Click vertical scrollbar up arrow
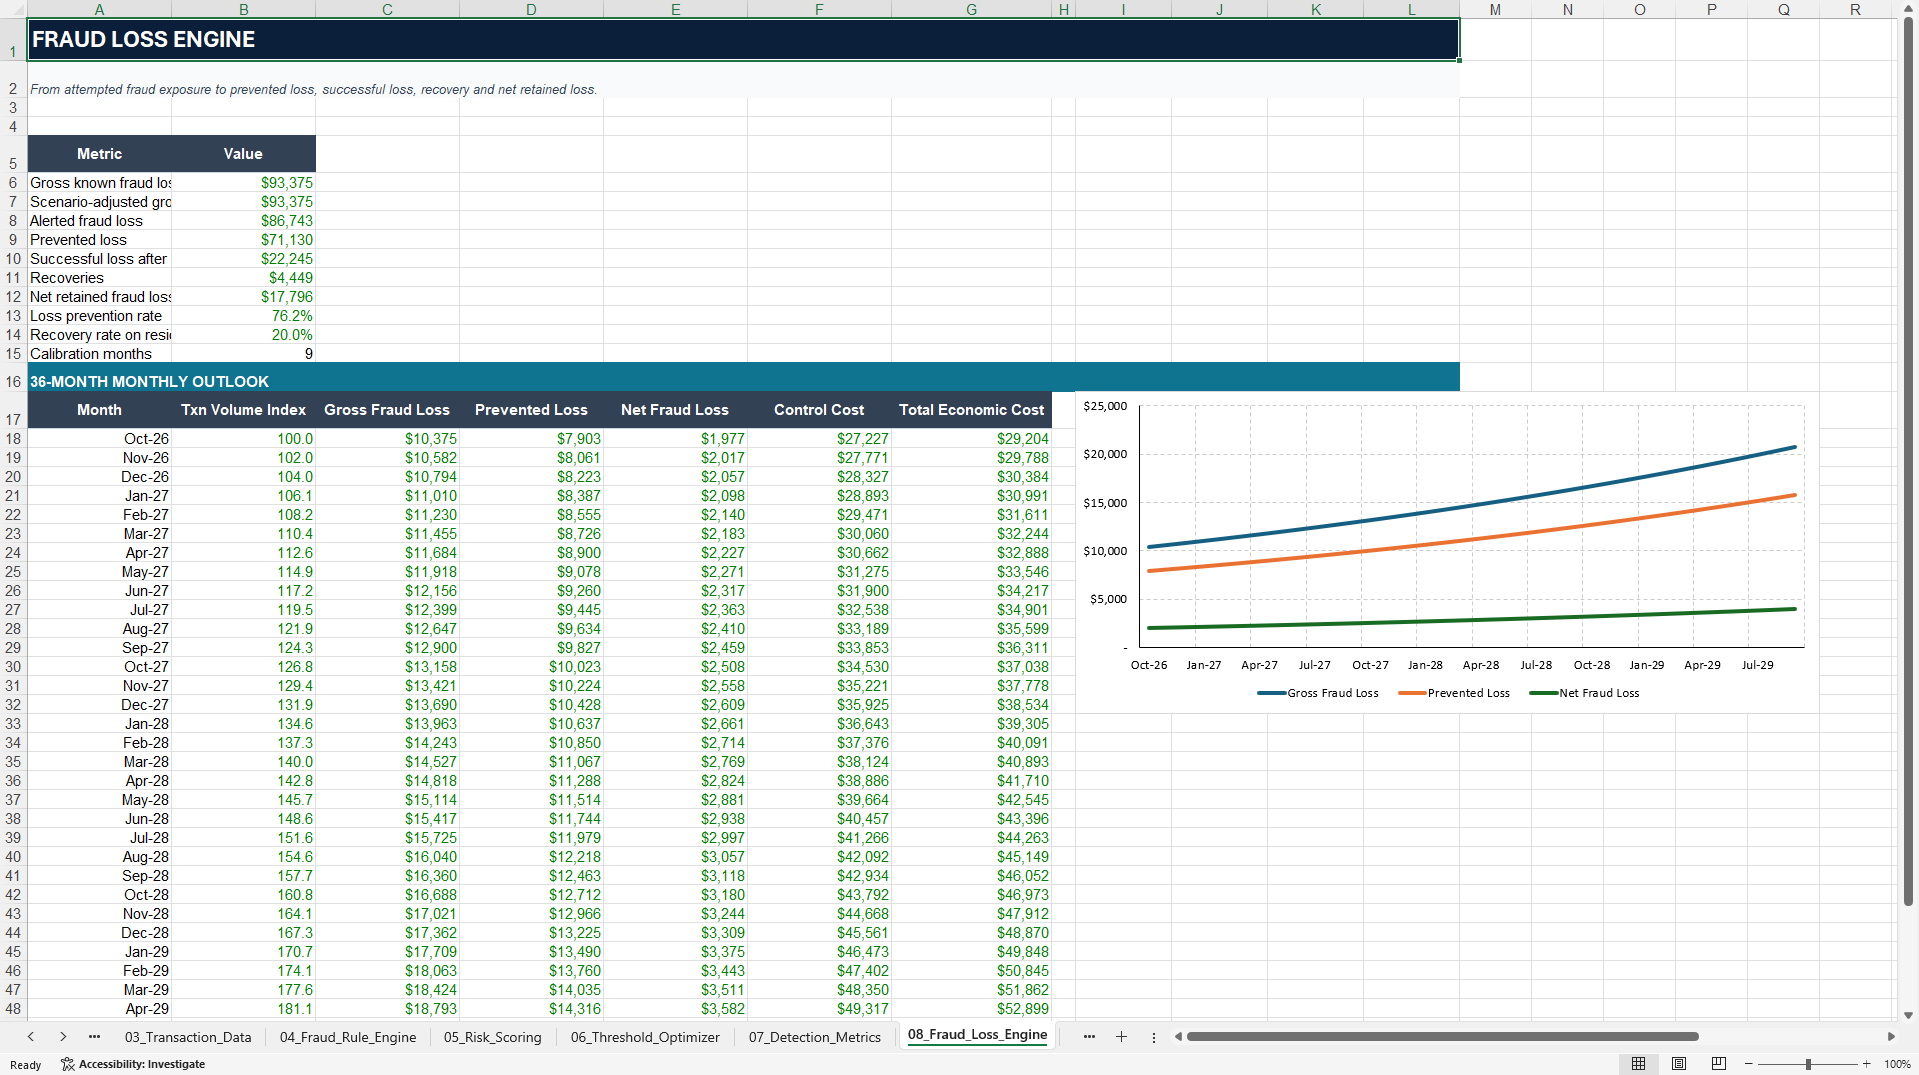This screenshot has height=1075, width=1919. [1908, 8]
